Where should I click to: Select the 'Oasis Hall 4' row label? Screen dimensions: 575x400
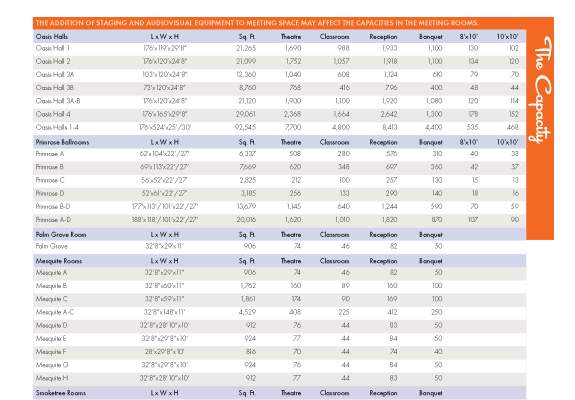(x=53, y=114)
